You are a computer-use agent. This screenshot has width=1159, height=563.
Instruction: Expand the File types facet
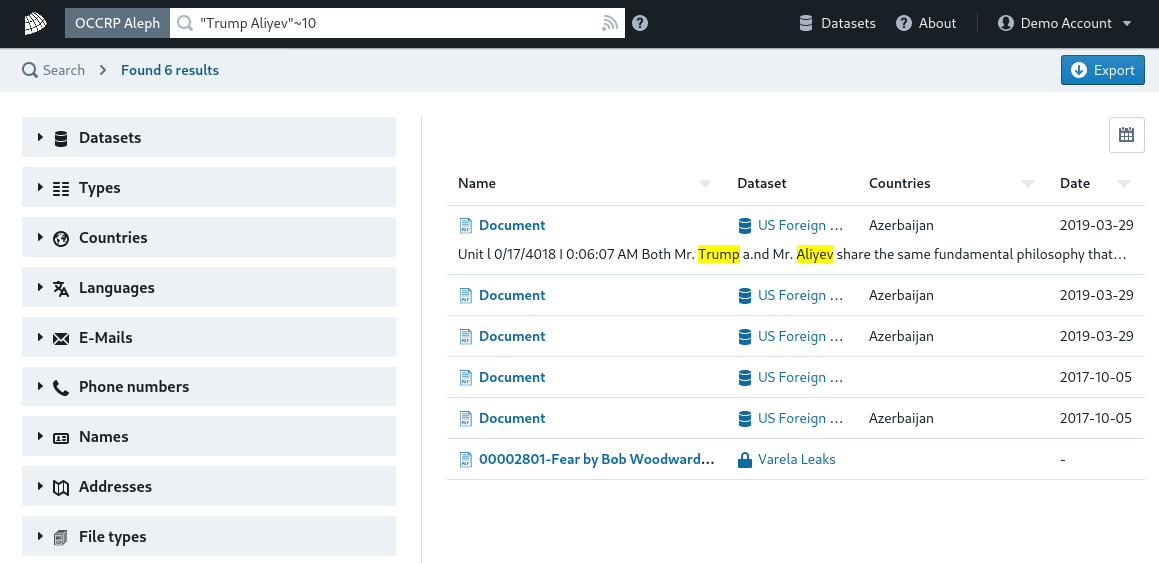[x=209, y=536]
